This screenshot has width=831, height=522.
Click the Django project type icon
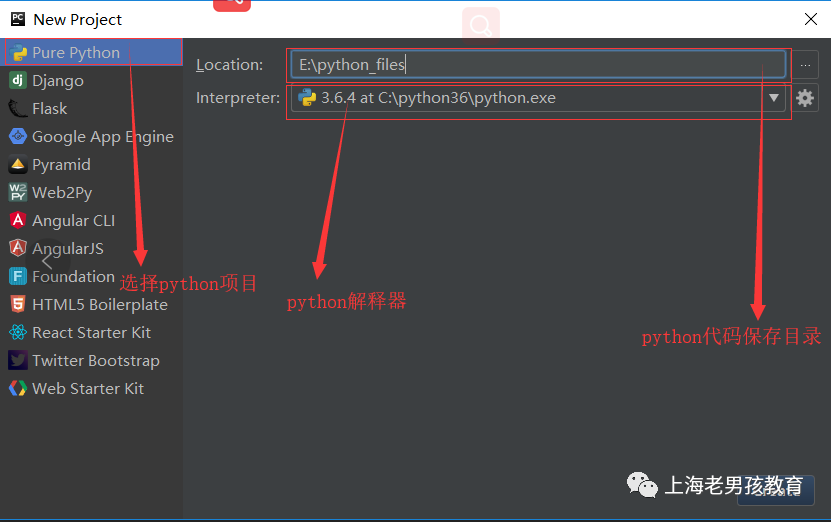click(18, 81)
